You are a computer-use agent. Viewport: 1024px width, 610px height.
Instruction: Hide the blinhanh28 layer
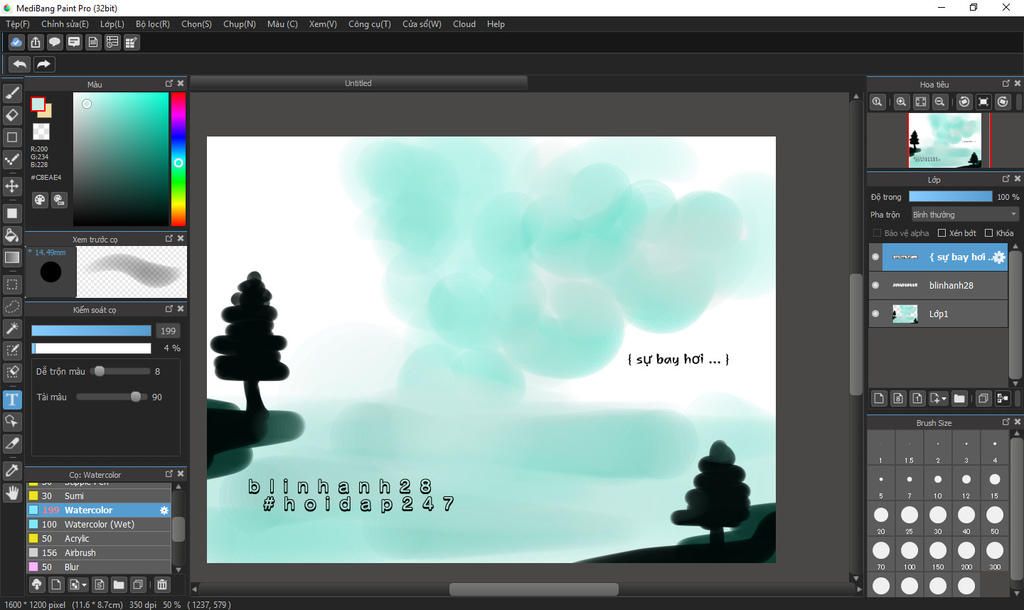876,285
